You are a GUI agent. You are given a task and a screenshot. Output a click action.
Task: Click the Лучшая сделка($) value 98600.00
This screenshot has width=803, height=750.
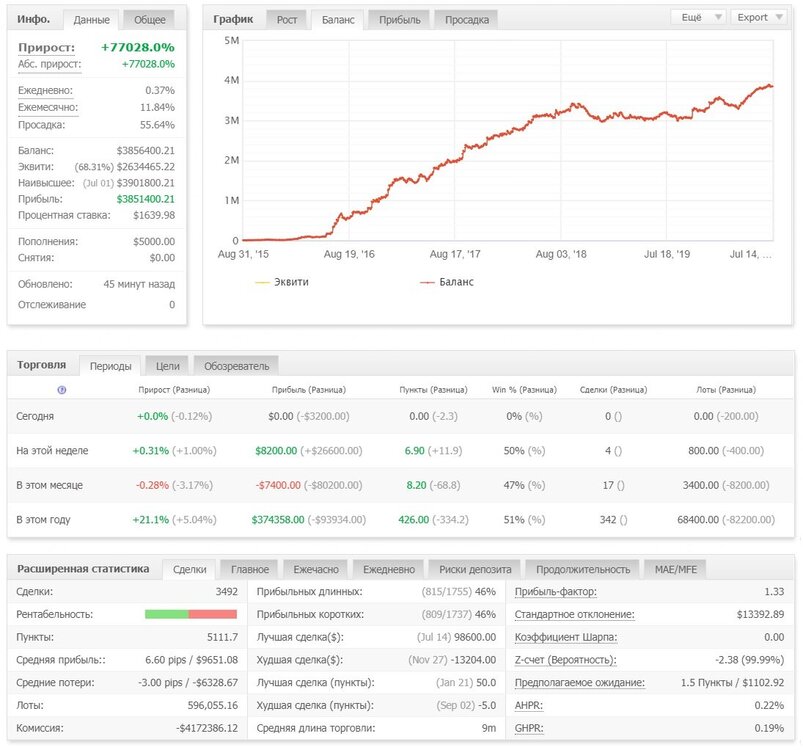[x=475, y=637]
